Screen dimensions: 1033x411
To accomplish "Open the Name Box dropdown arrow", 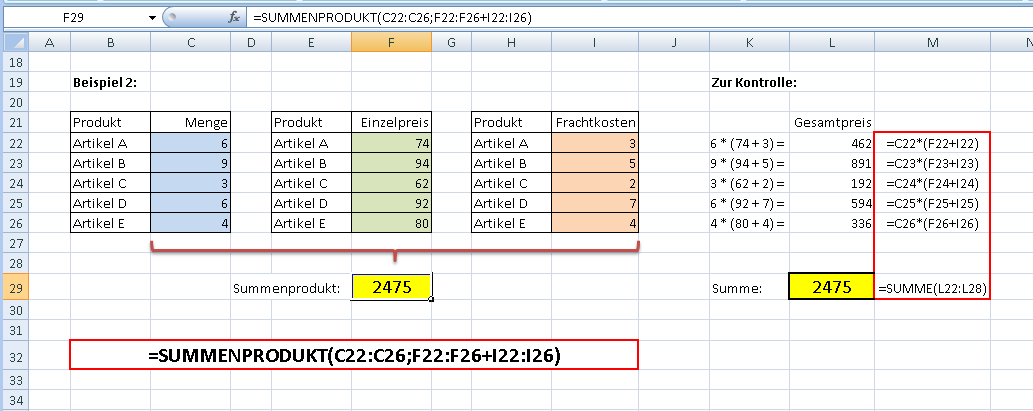I will point(152,17).
